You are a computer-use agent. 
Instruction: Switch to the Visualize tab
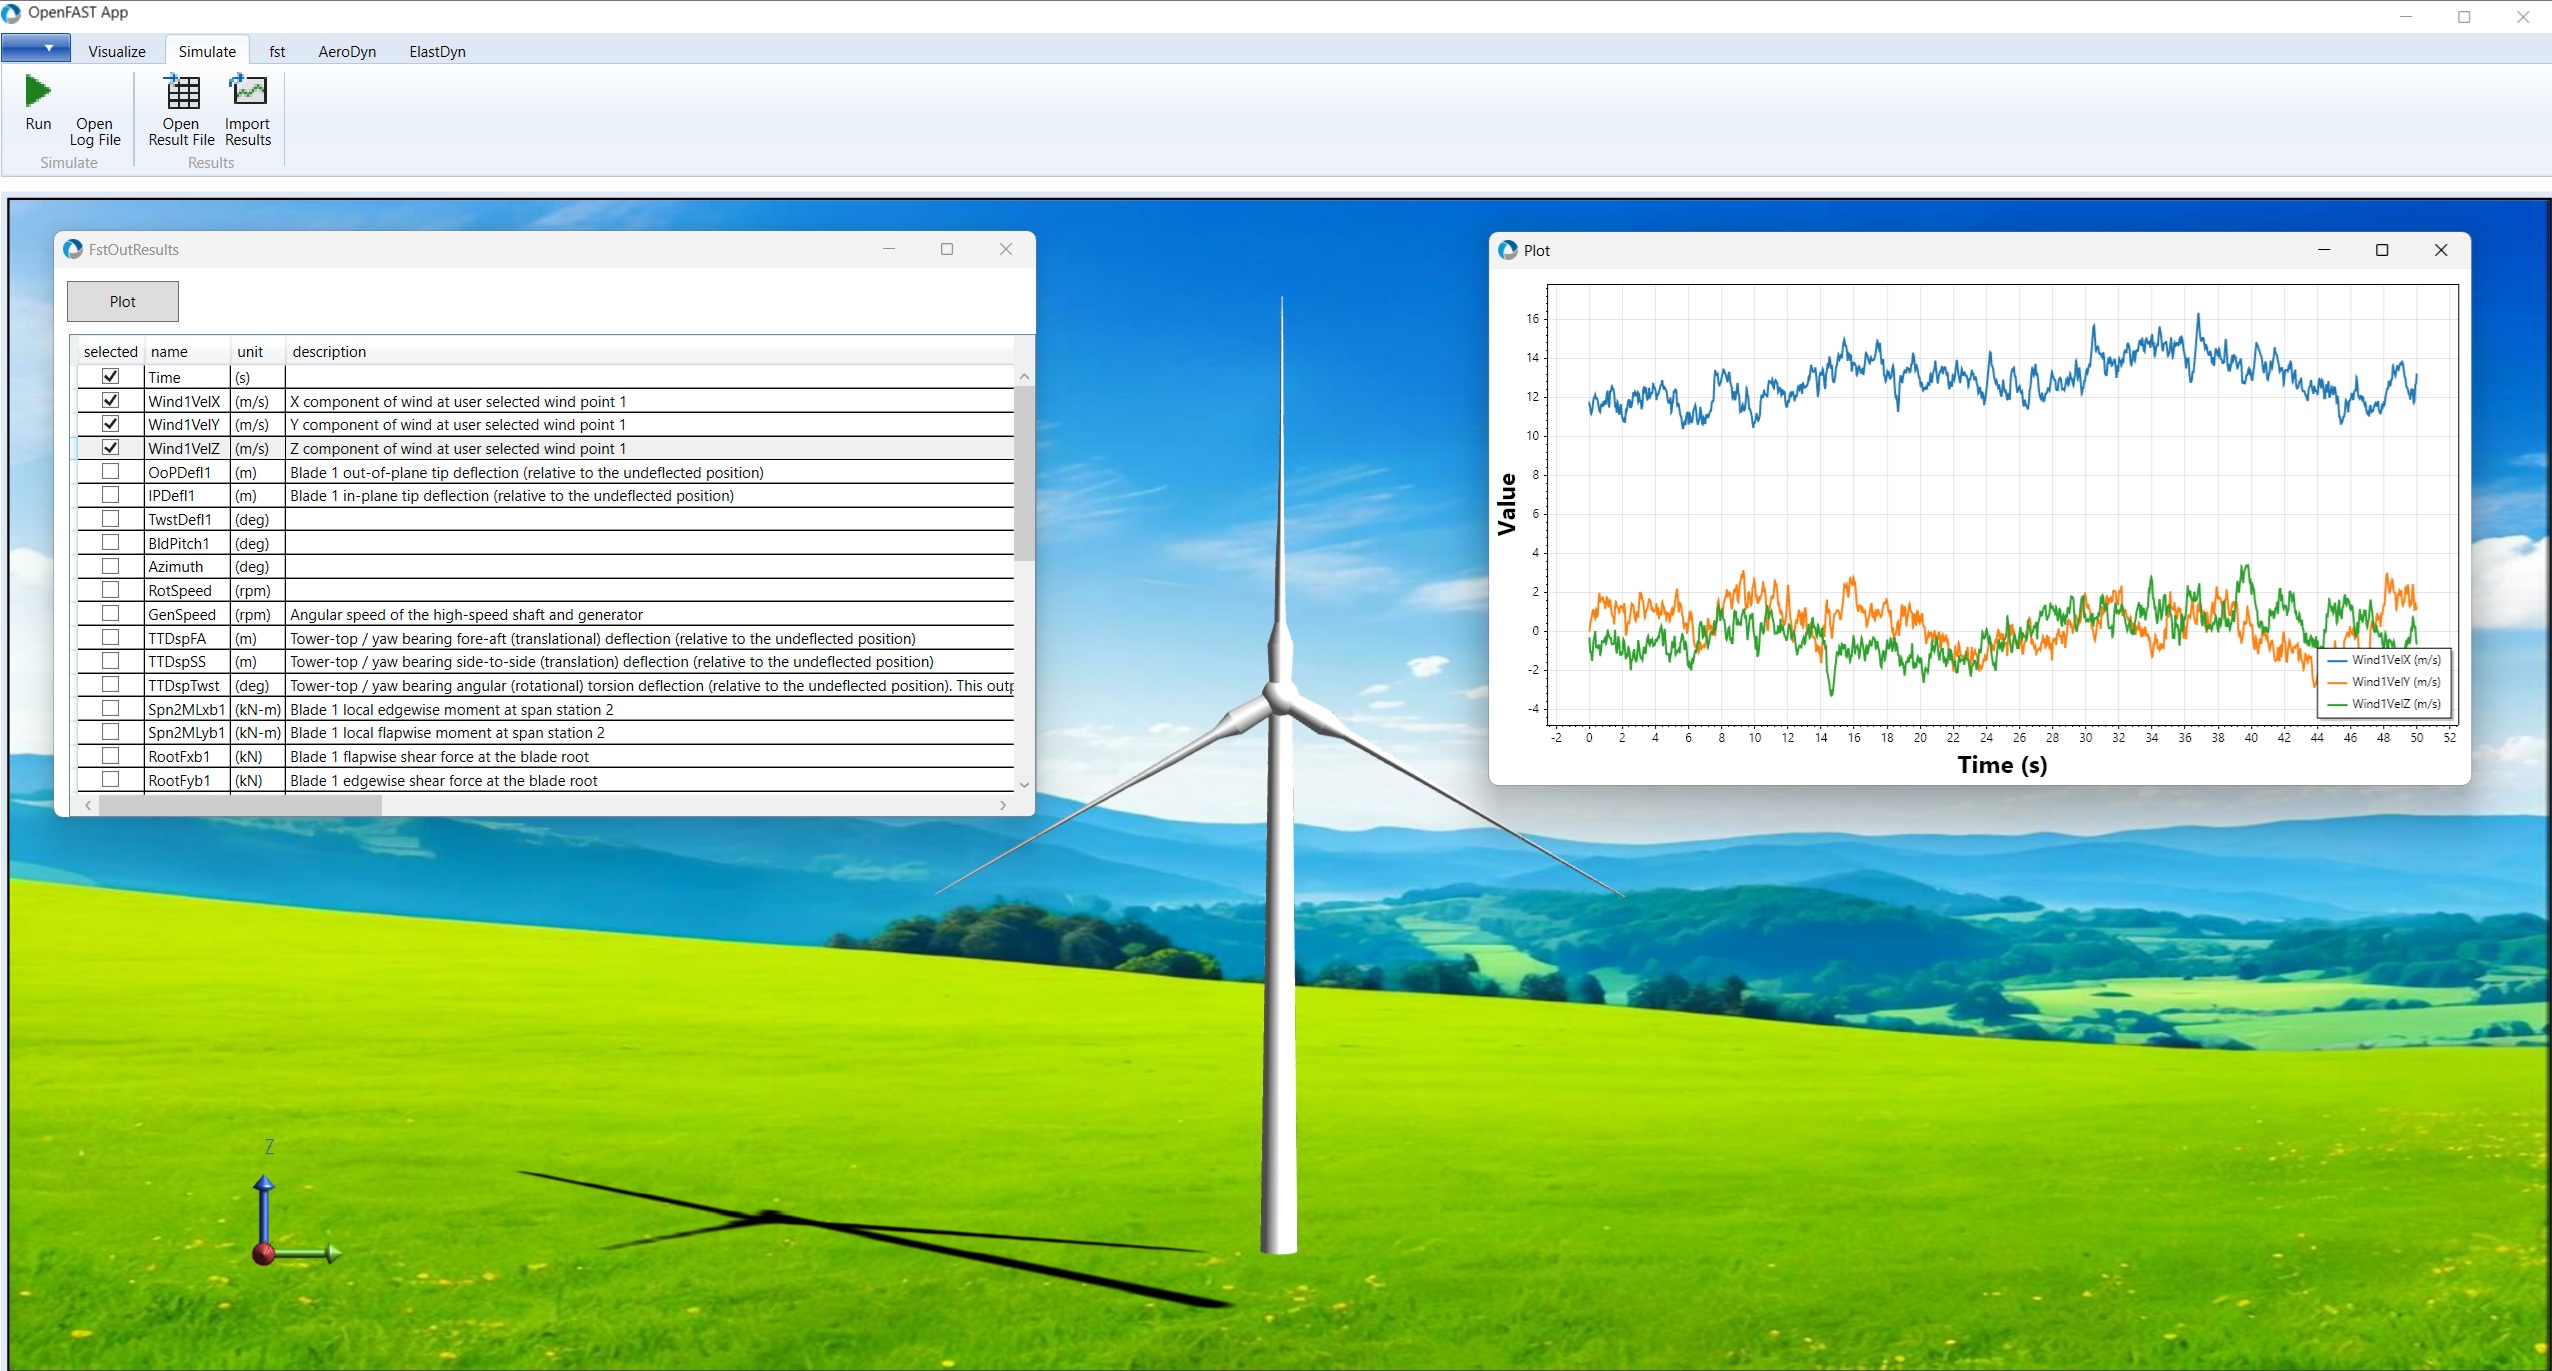116,52
